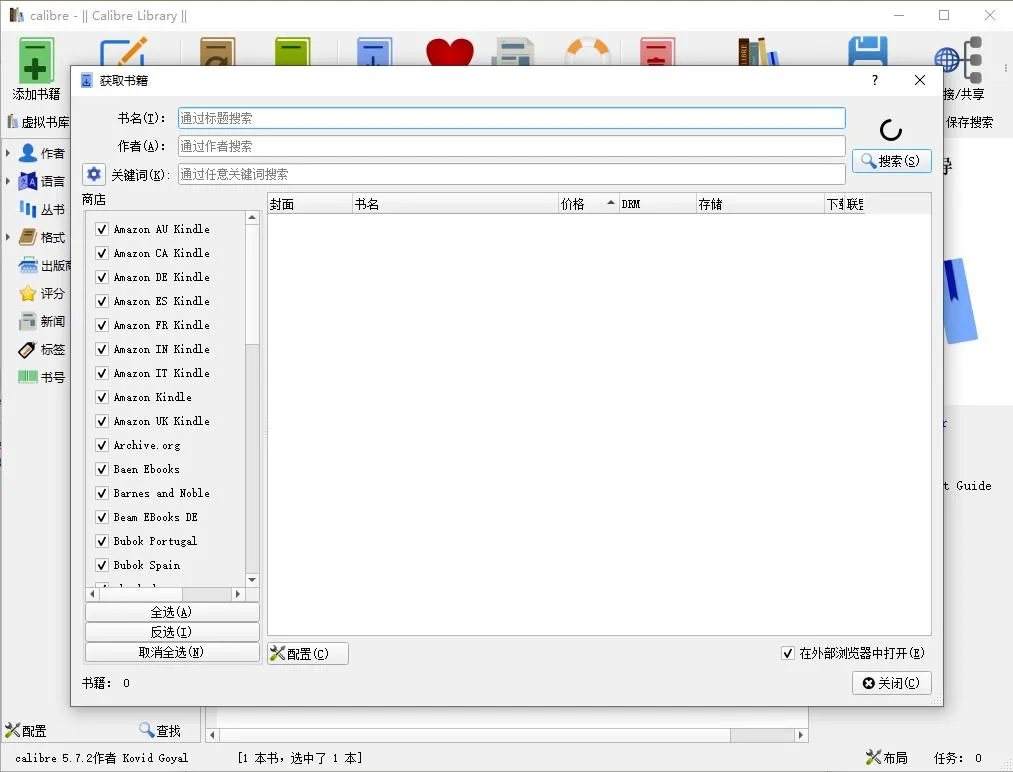This screenshot has height=772, width=1013.
Task: Click the Connect/share globe icon
Action: coord(959,60)
